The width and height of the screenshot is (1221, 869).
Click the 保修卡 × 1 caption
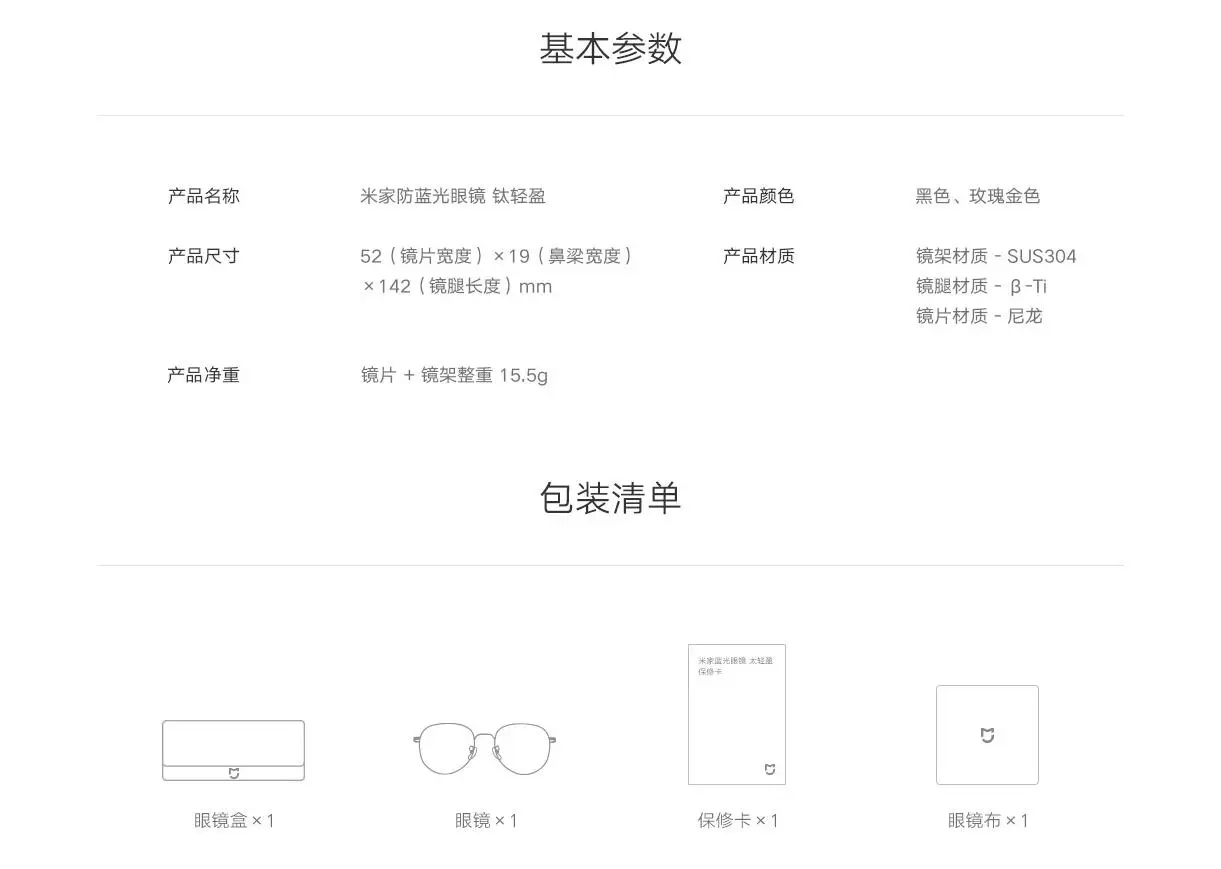[738, 820]
